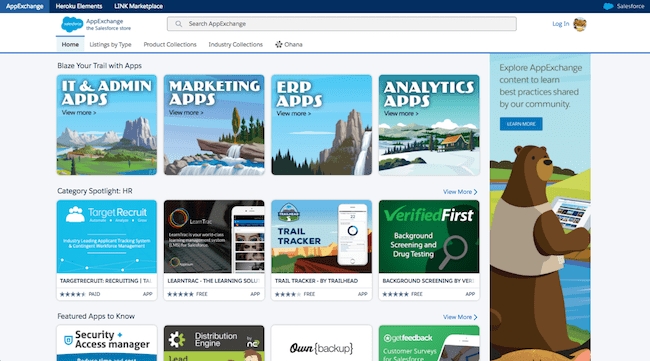Click View more on ERP Apps

pos(293,114)
